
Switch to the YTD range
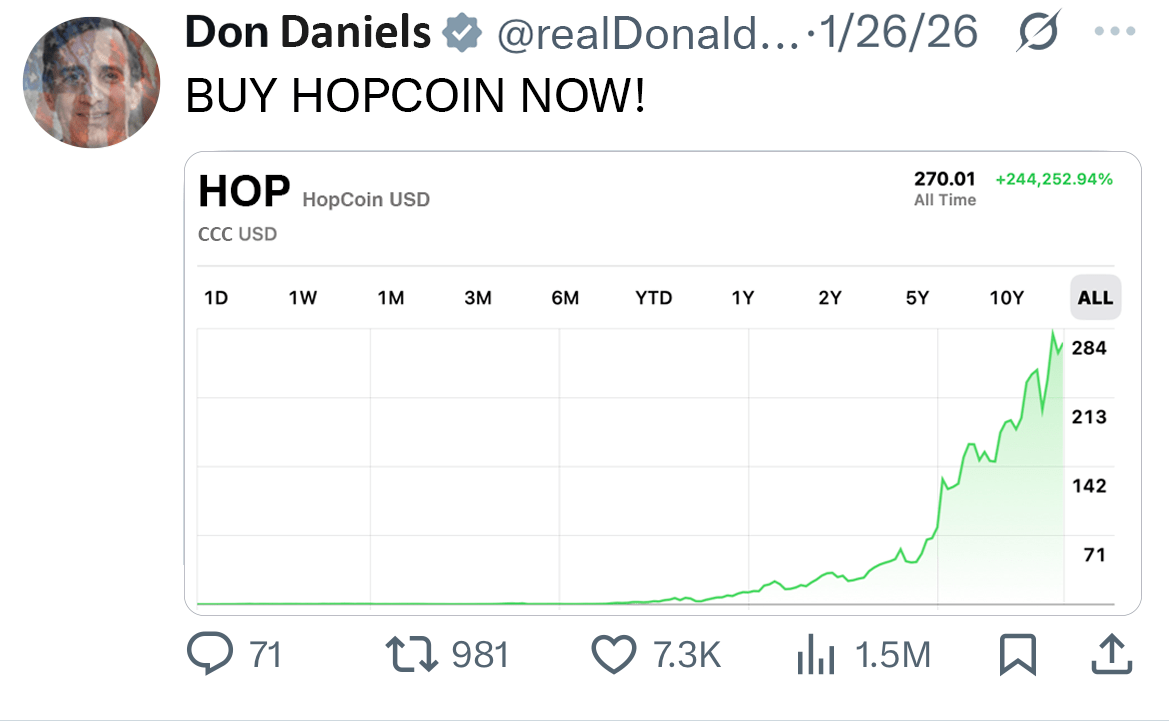[654, 298]
